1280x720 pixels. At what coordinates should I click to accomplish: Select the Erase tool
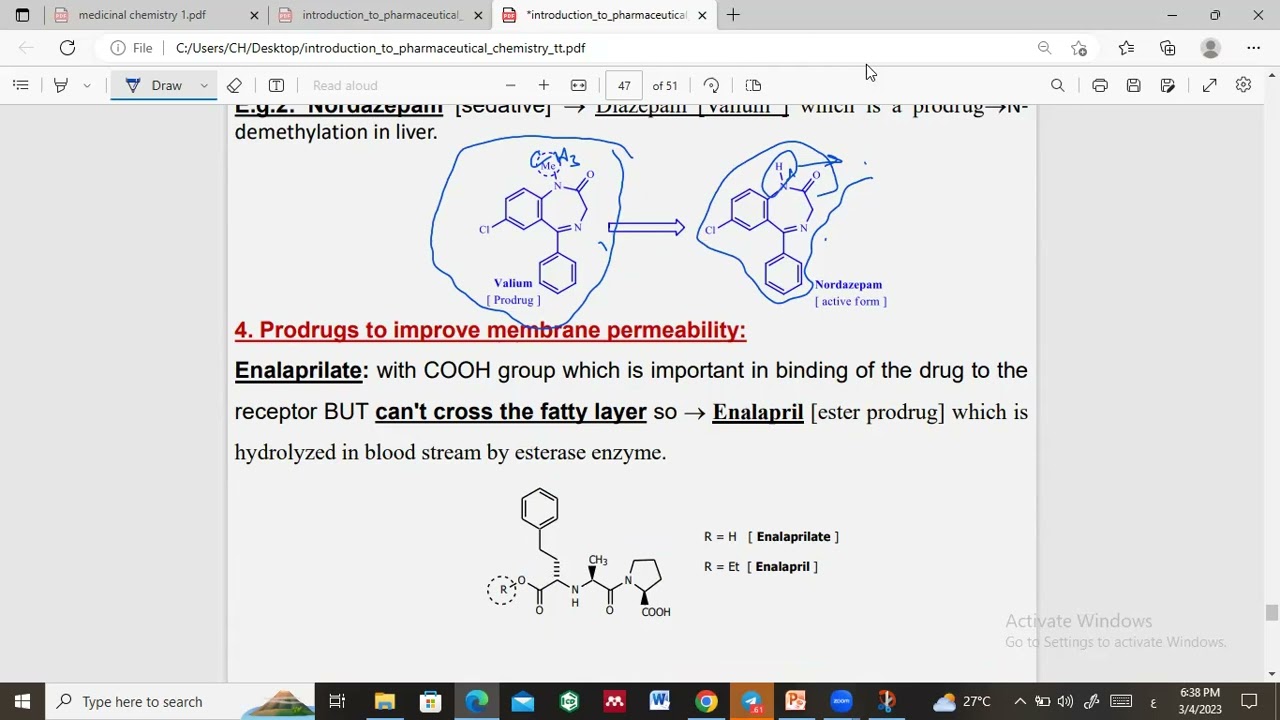[234, 85]
